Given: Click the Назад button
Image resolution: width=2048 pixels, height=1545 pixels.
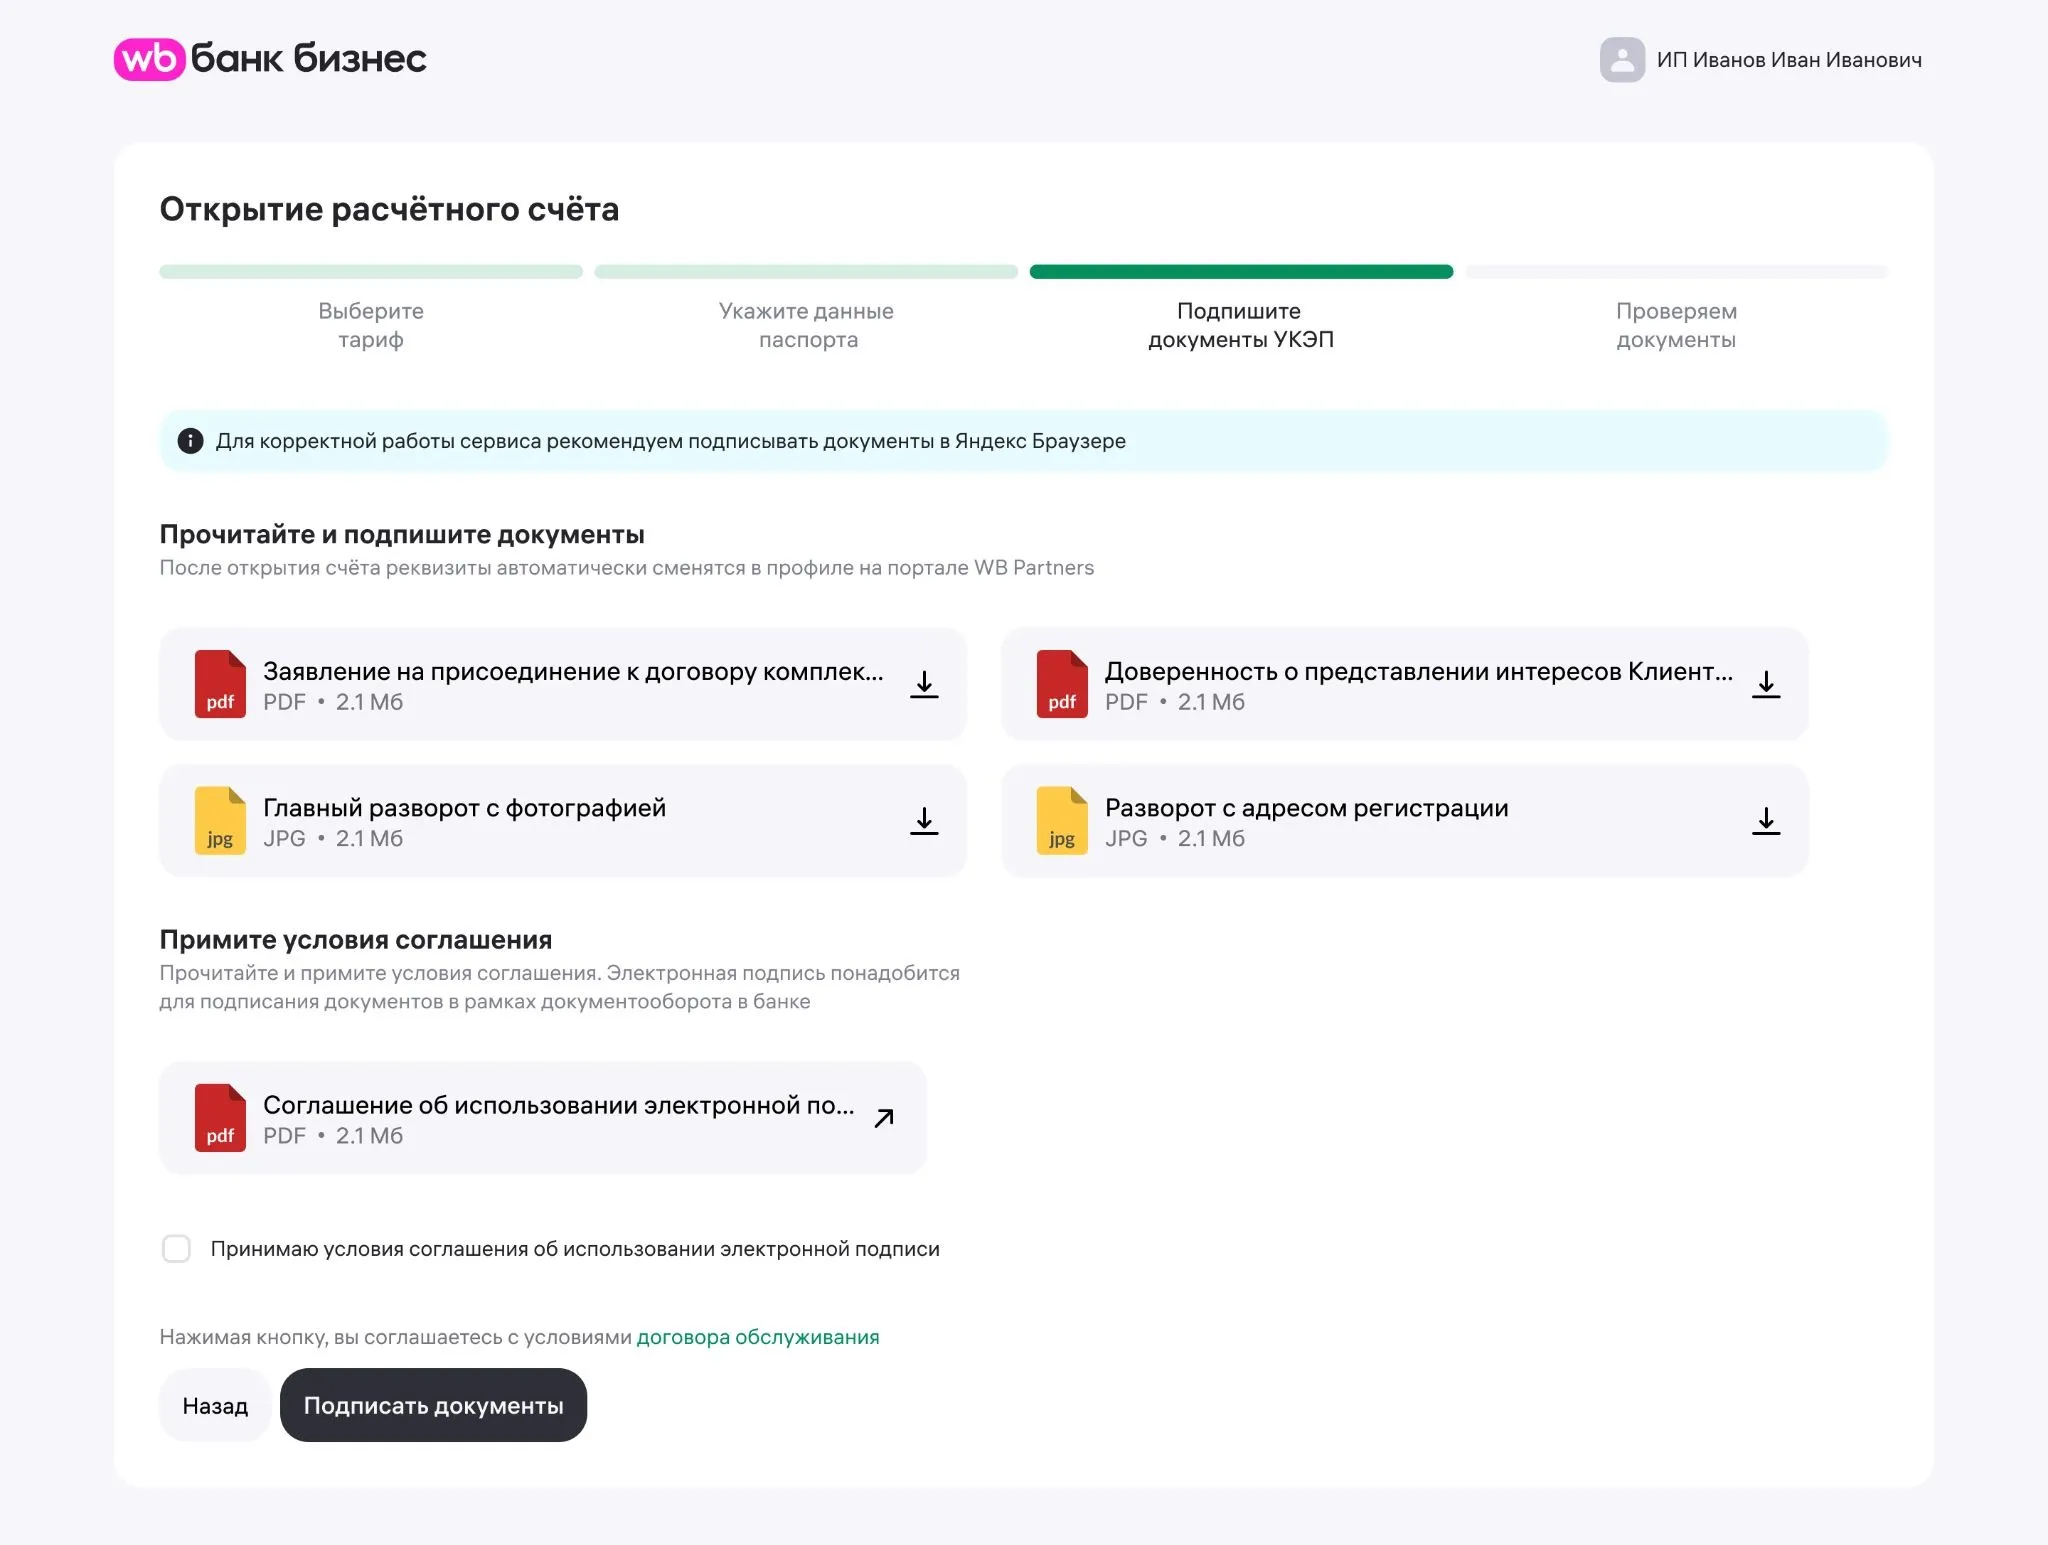Looking at the screenshot, I should [215, 1405].
